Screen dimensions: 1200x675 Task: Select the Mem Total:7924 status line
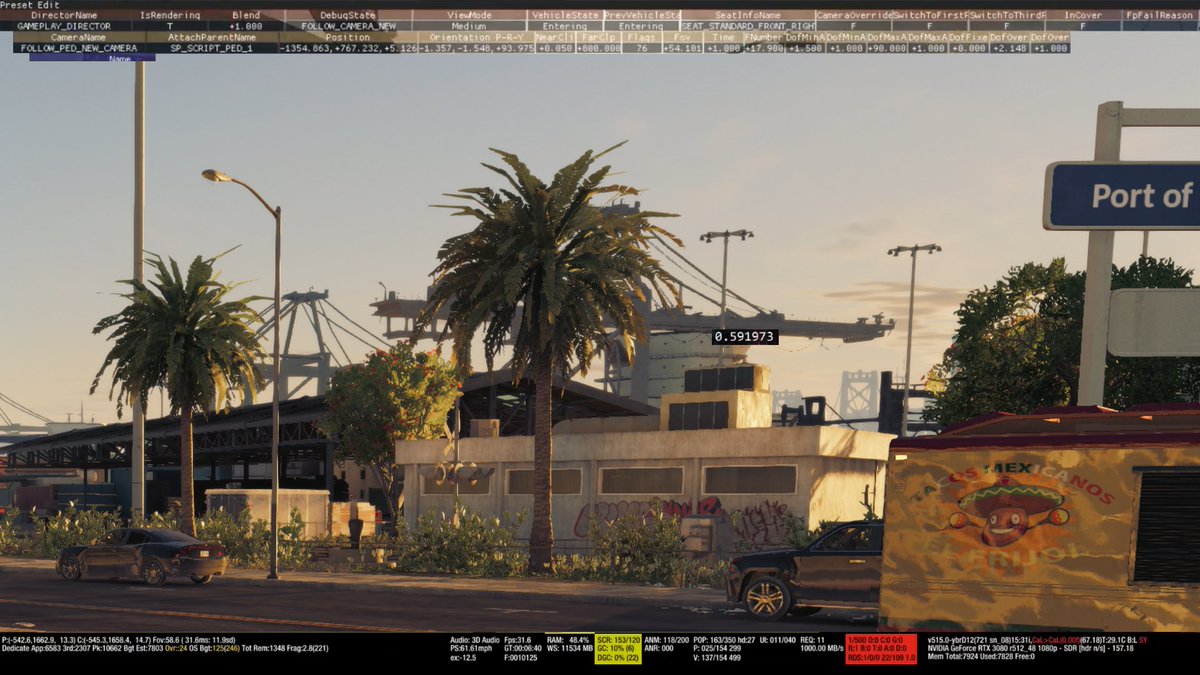pyautogui.click(x=982, y=657)
